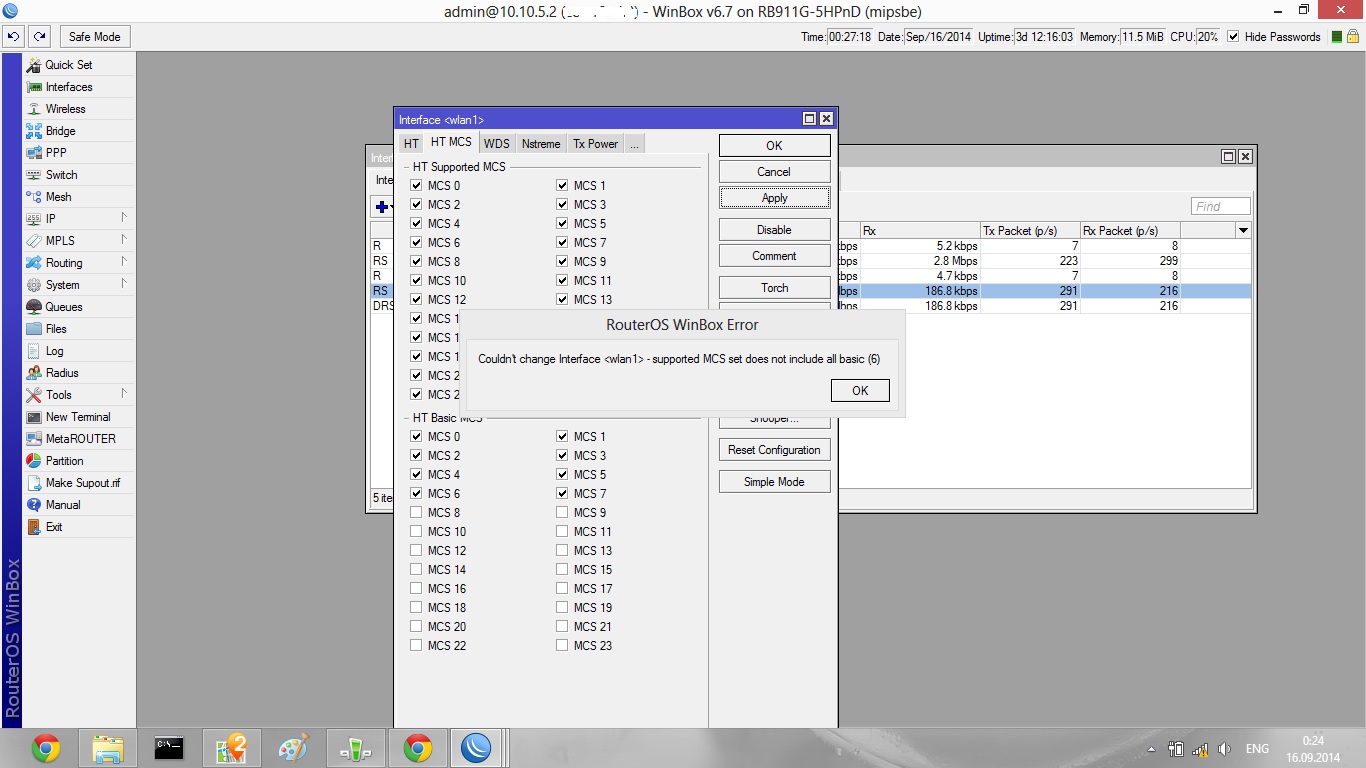The height and width of the screenshot is (768, 1366).
Task: Open the Bridge section icon in sidebar
Action: [34, 131]
